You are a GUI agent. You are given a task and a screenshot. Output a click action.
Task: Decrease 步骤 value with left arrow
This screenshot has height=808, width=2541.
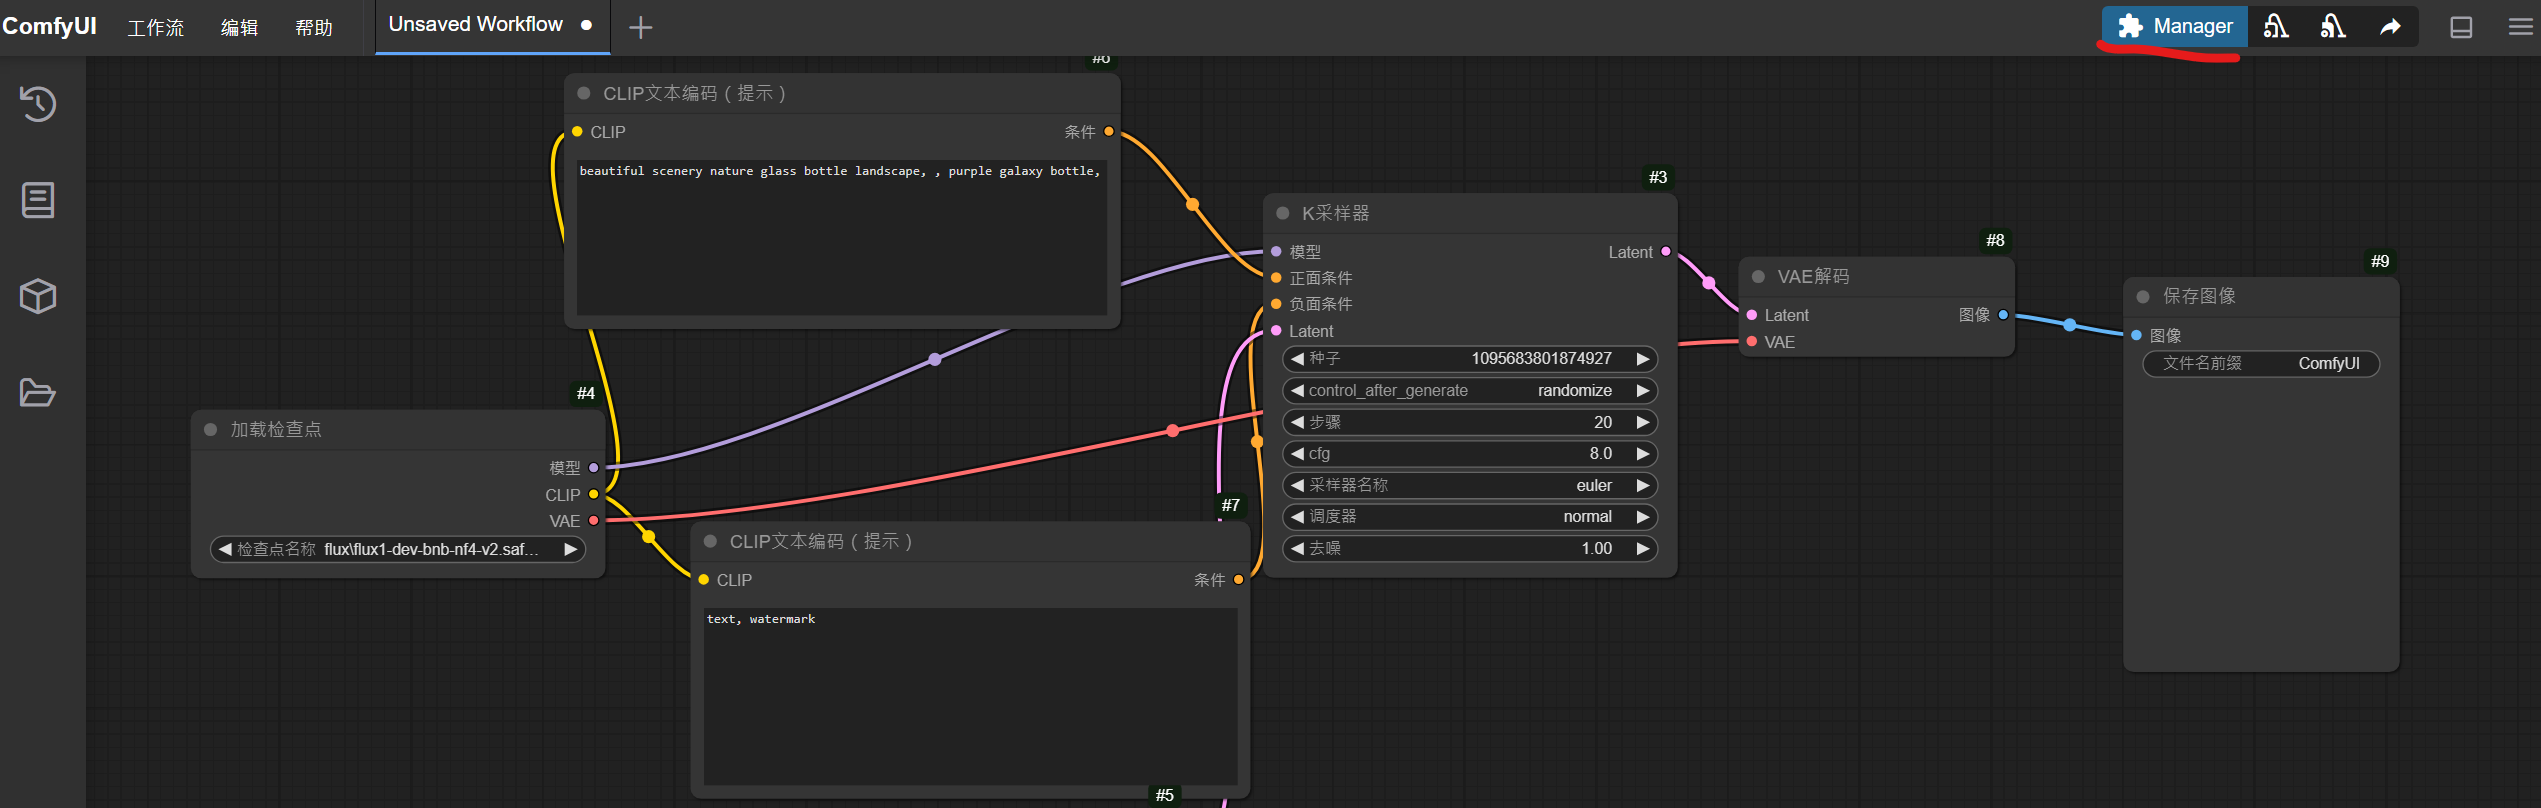(x=1297, y=422)
